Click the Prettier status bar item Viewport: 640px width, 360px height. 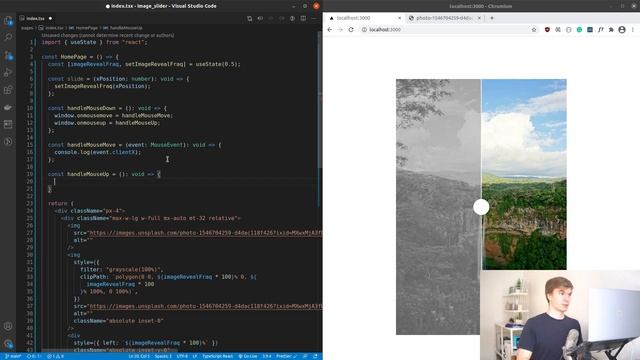click(x=286, y=356)
